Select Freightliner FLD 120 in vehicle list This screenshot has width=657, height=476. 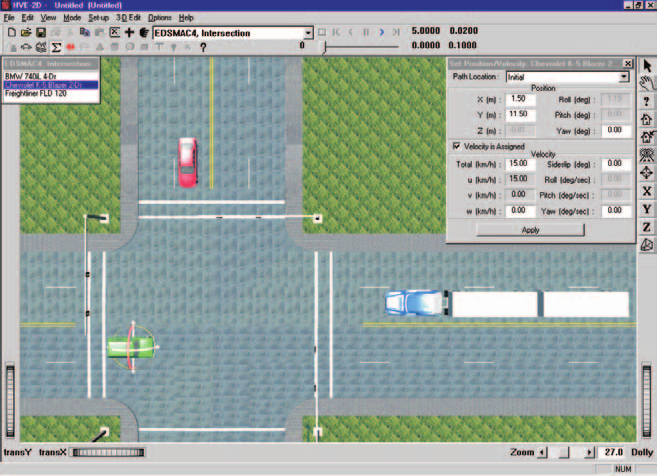[x=51, y=93]
